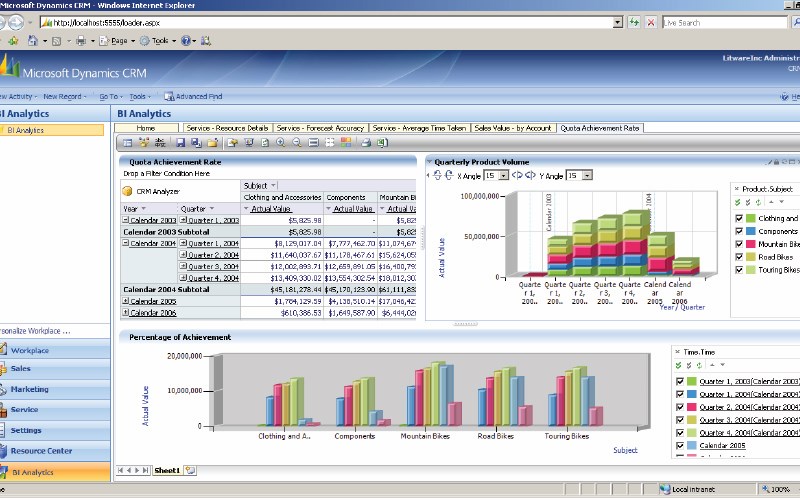Screen dimensions: 800x500
Task: Click the Zoom Out magnifier icon
Action: (297, 143)
